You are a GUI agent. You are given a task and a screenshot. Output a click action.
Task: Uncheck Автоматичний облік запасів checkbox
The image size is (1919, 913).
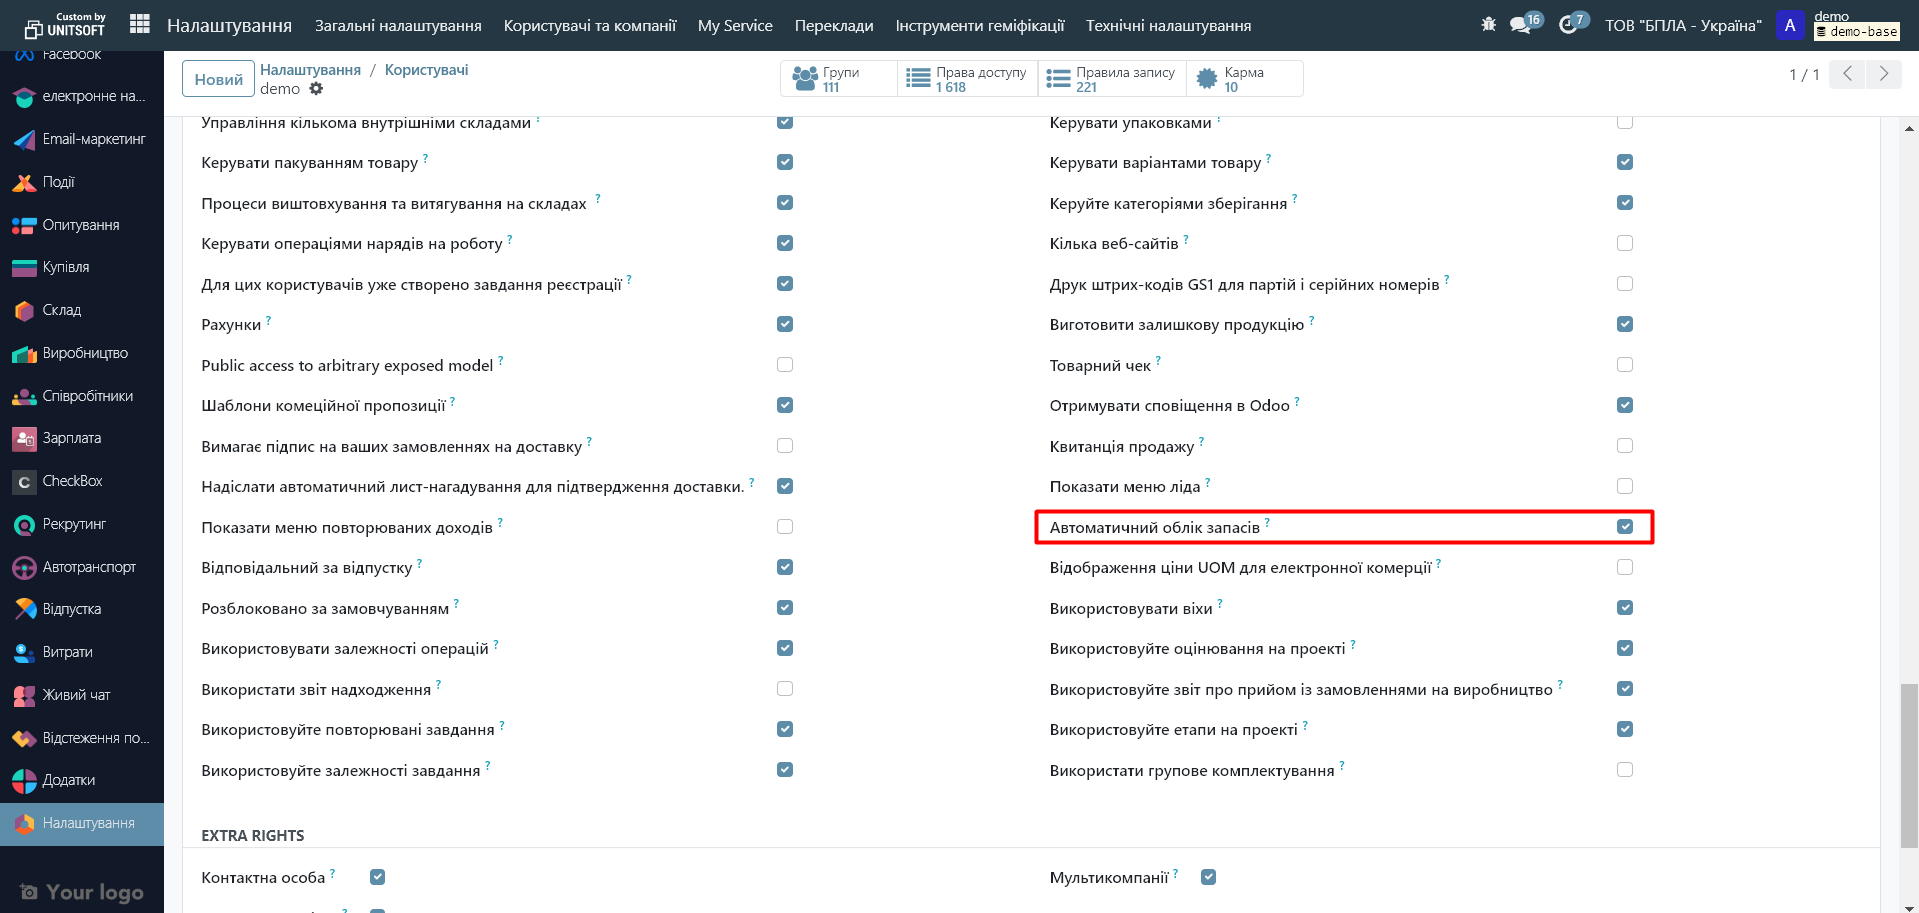point(1624,527)
